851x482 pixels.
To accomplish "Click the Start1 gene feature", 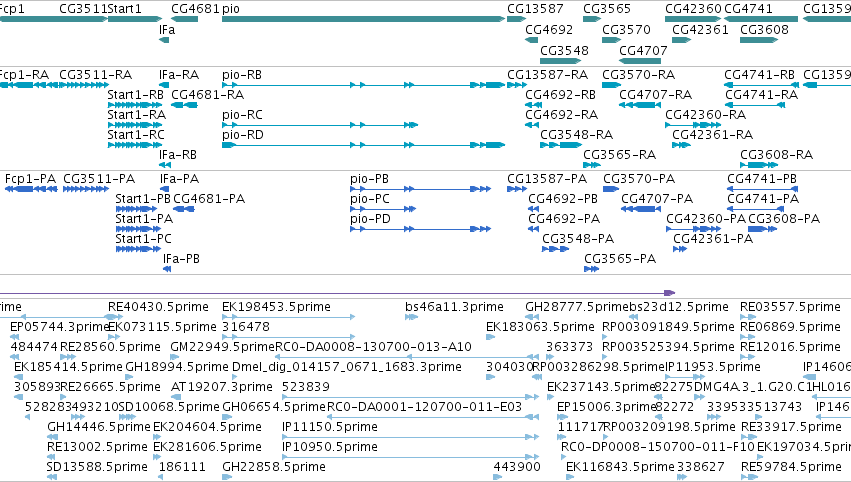I will [x=135, y=19].
